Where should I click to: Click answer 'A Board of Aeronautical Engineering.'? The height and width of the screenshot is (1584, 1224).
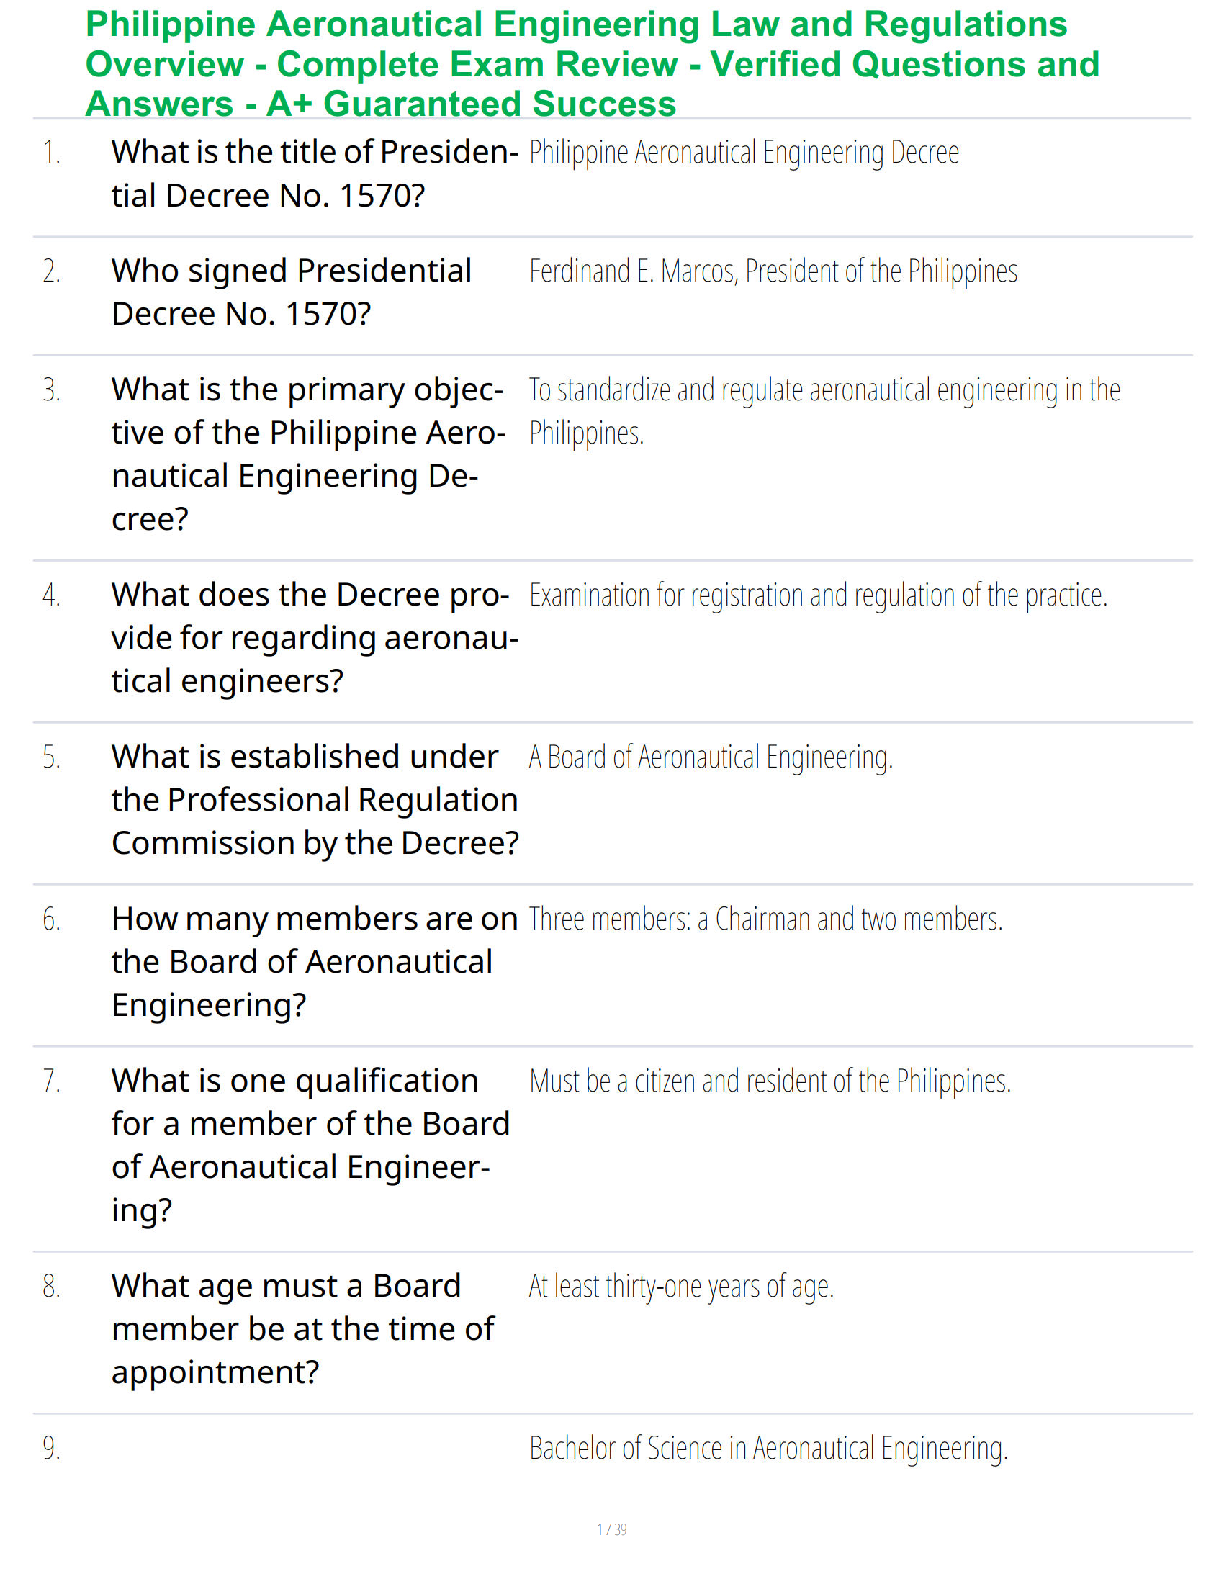click(x=711, y=758)
